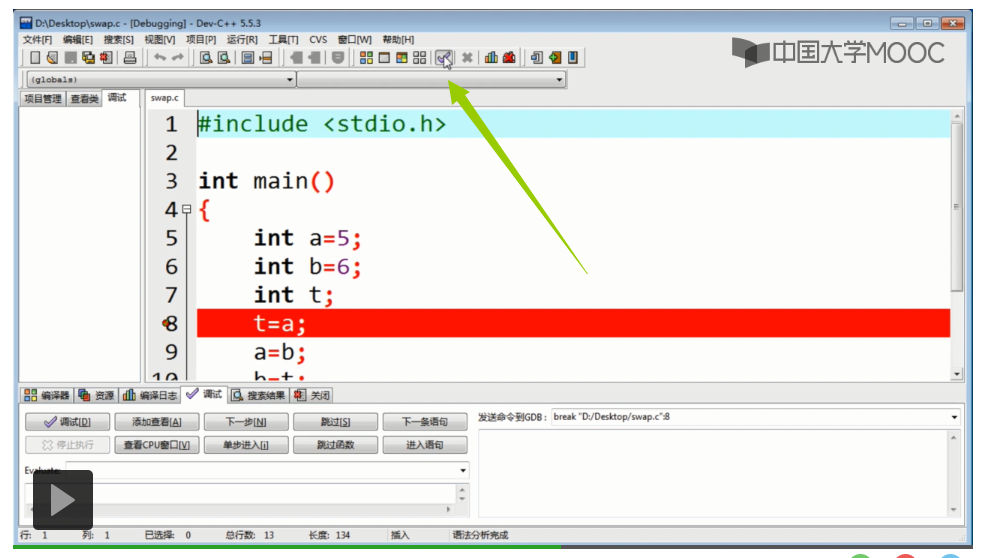
Task: Click the Delete profiling information icon
Action: click(509, 58)
